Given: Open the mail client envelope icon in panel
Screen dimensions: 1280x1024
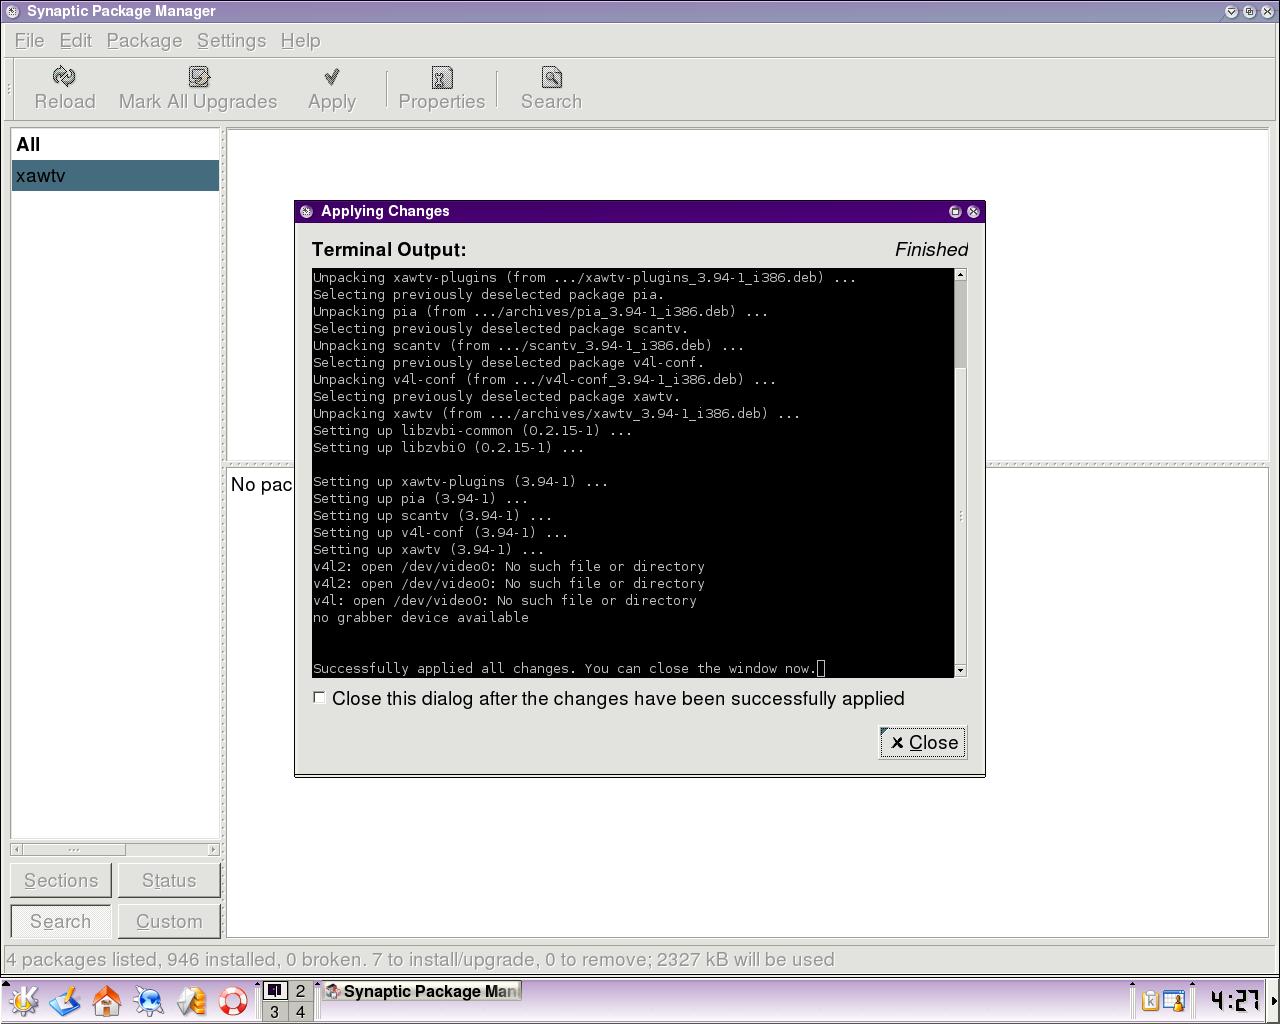Looking at the screenshot, I should pos(191,1000).
